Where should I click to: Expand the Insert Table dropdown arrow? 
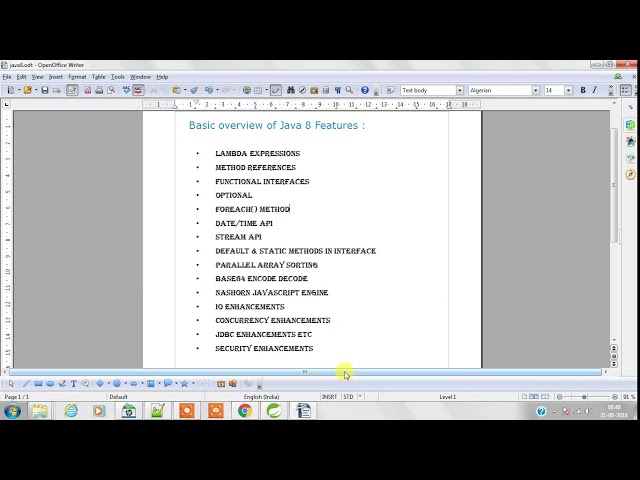tap(267, 90)
